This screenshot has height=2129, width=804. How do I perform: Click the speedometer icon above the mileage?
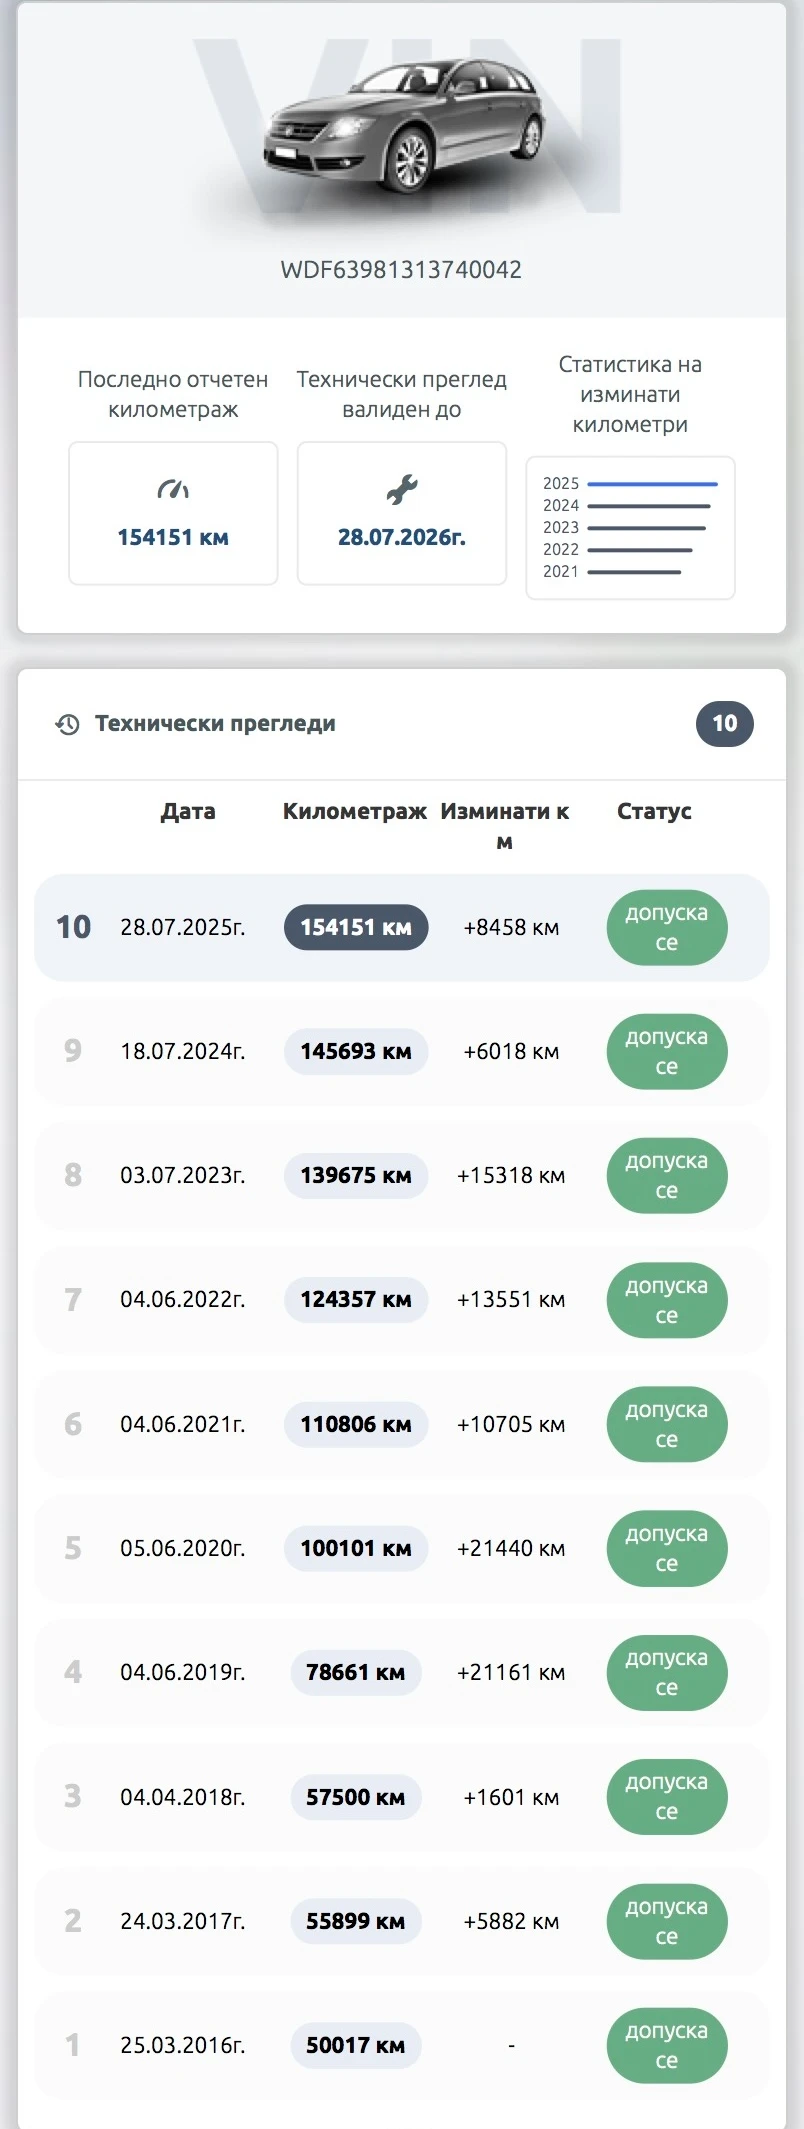tap(173, 489)
